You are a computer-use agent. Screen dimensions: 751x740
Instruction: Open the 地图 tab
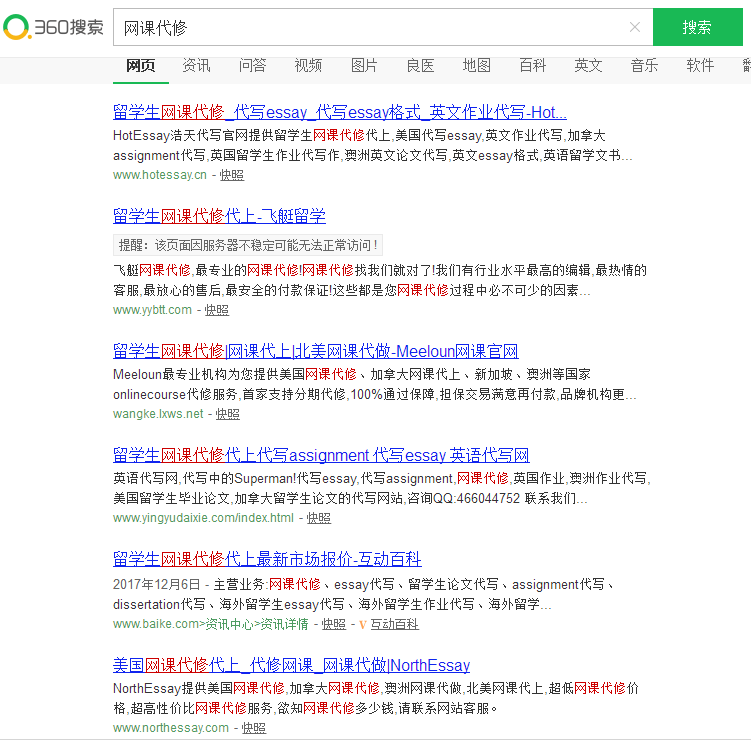tap(476, 66)
